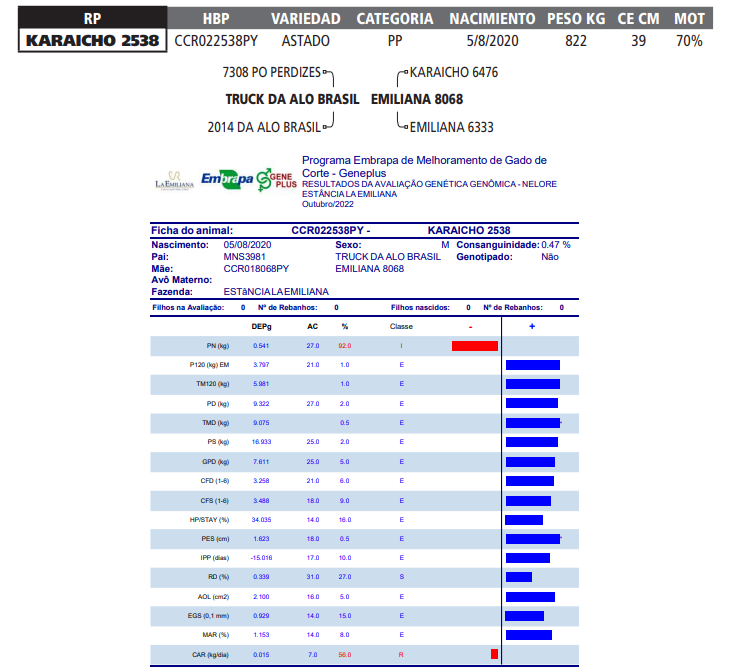
Task: Click the blue HP/STAY (%) bar
Action: click(x=524, y=520)
